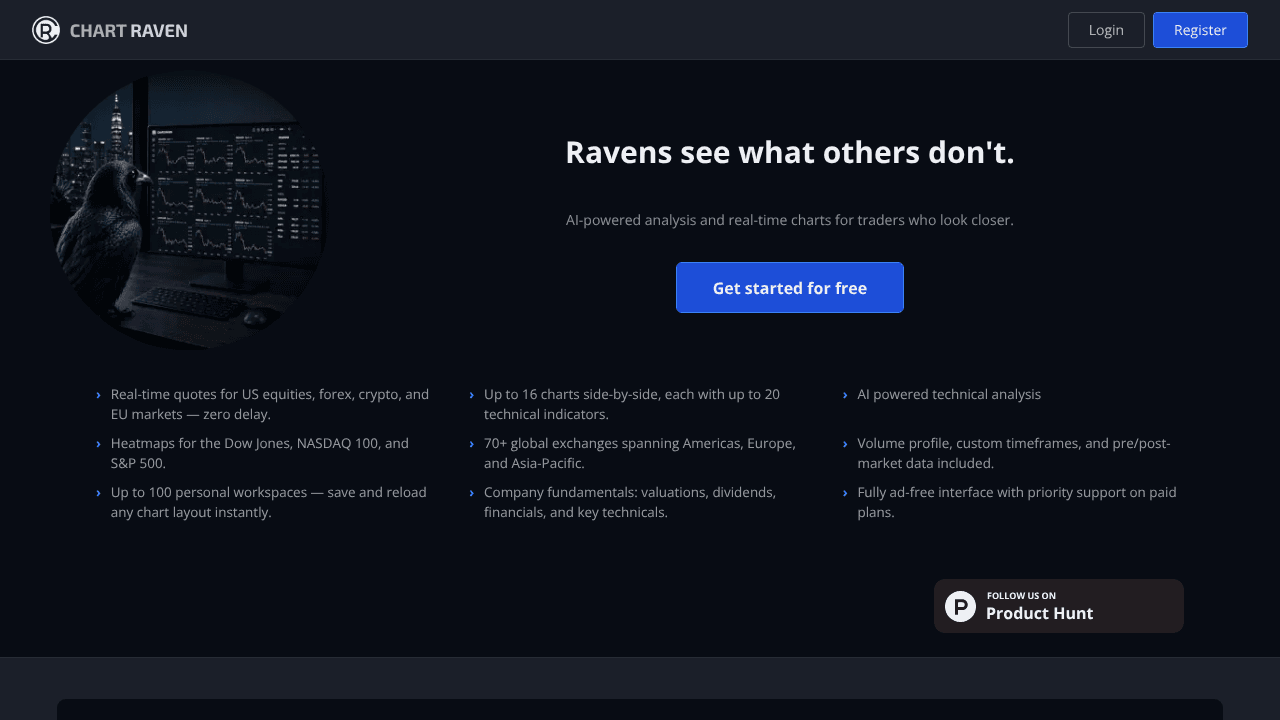Click the 70+ global exchanges text
The height and width of the screenshot is (720, 1280).
click(640, 453)
